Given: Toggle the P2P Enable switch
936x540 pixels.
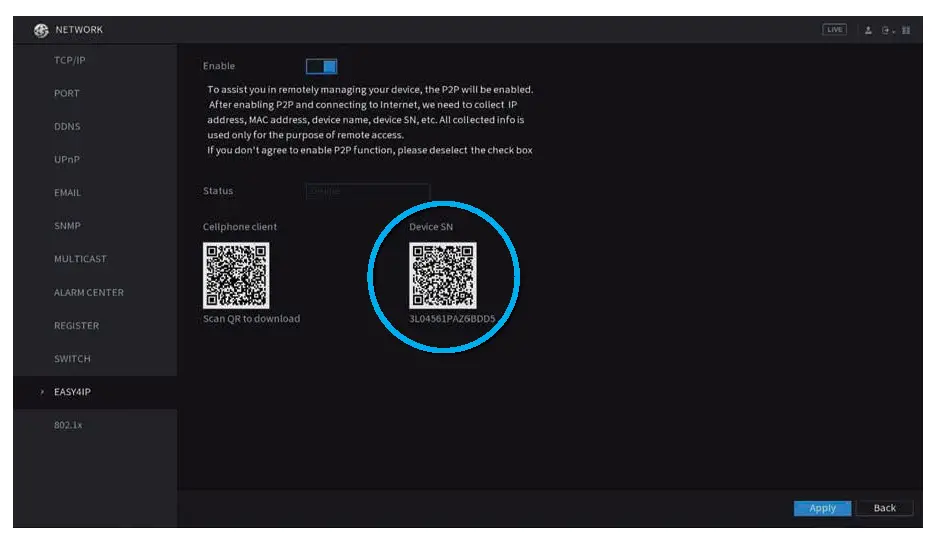Looking at the screenshot, I should (x=322, y=66).
